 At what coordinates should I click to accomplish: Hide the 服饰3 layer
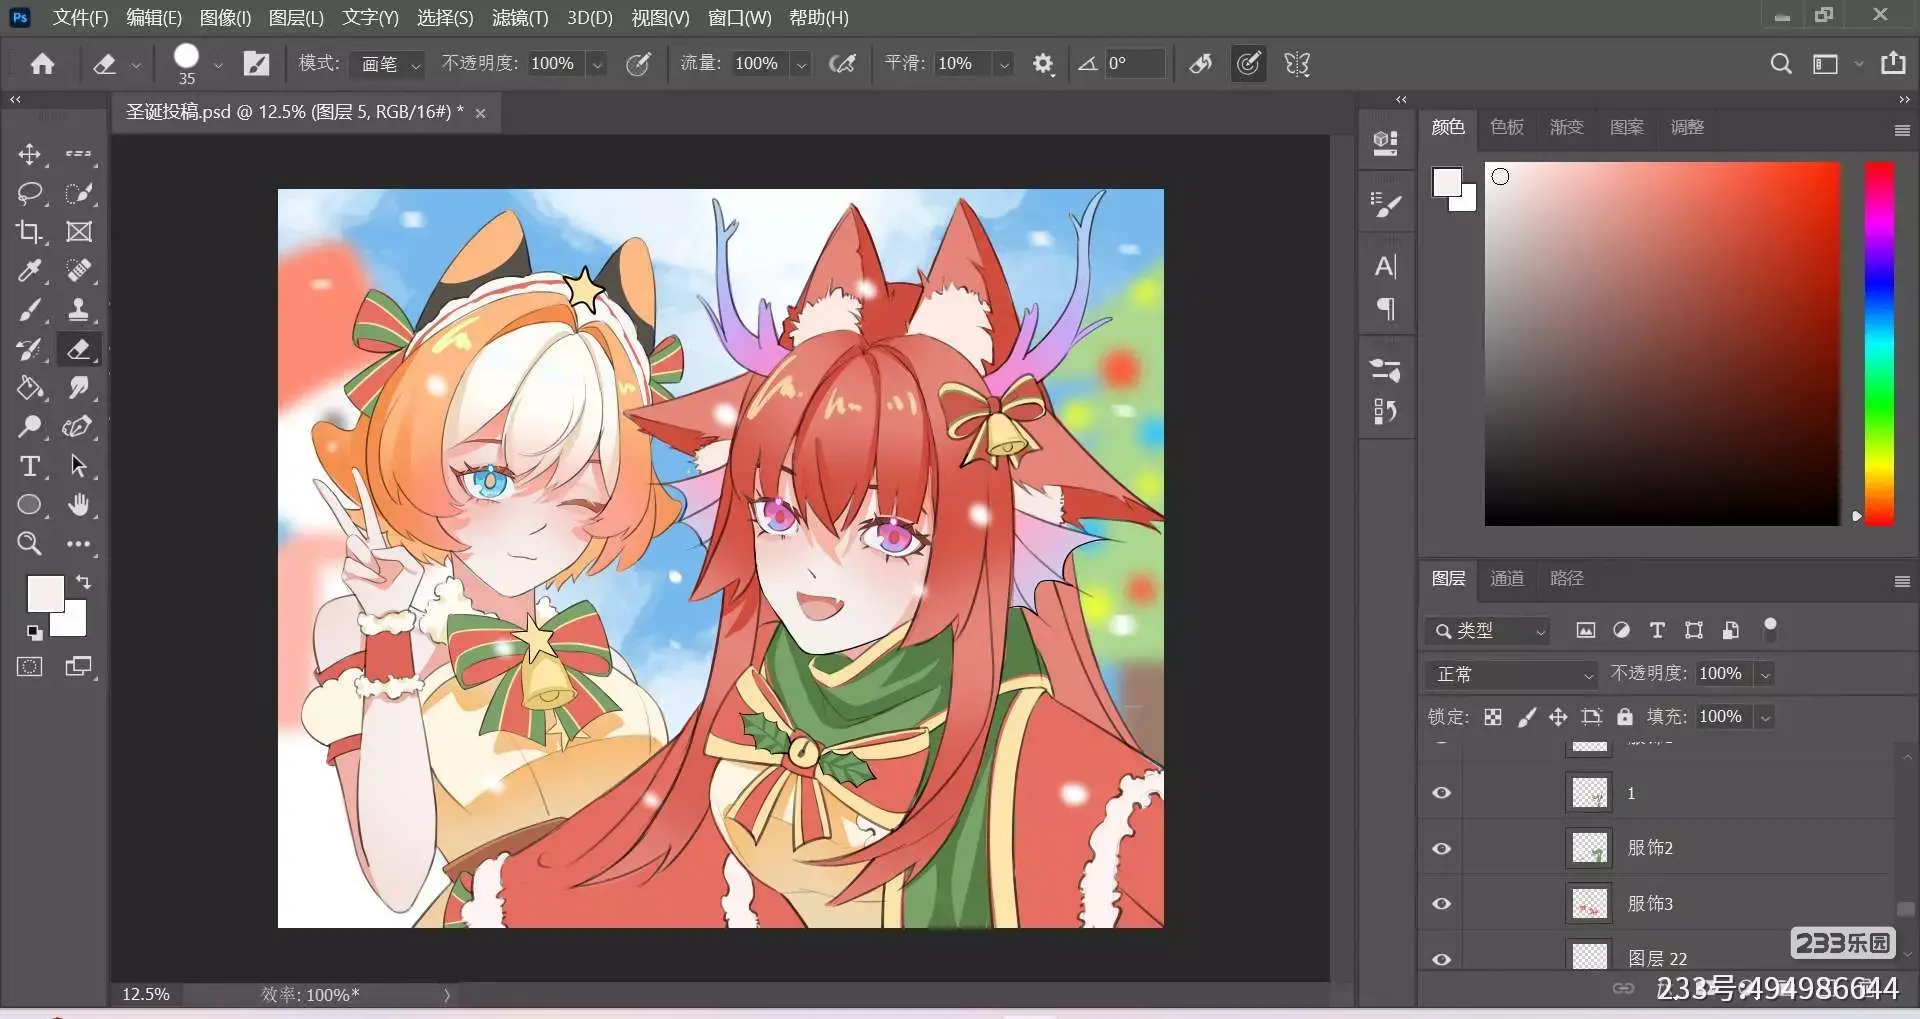point(1441,904)
